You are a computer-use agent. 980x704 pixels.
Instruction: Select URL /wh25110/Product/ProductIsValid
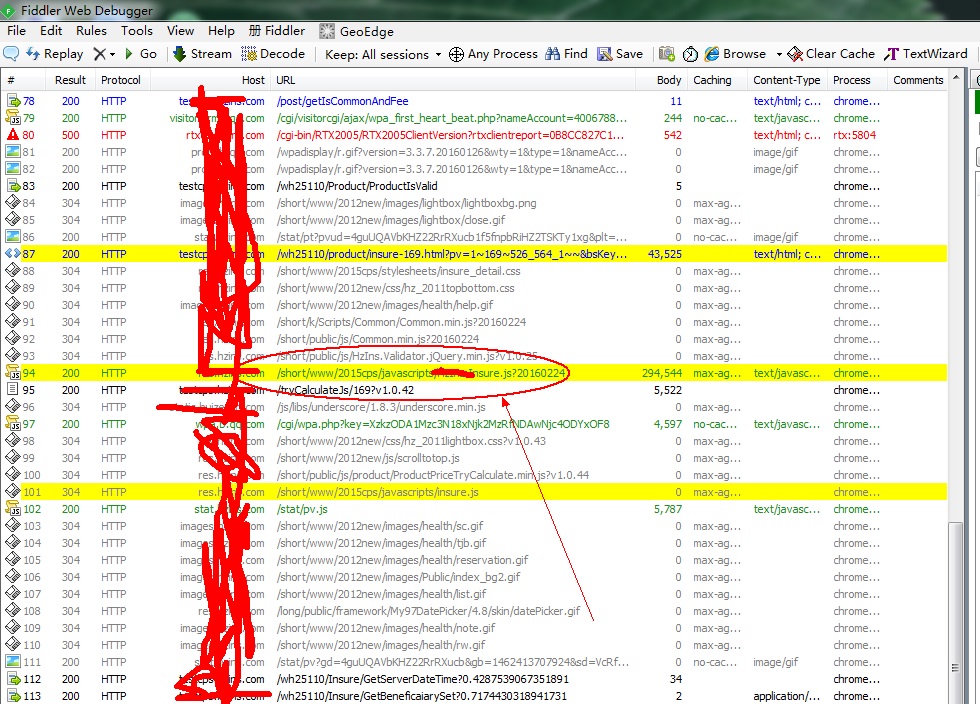pos(357,186)
